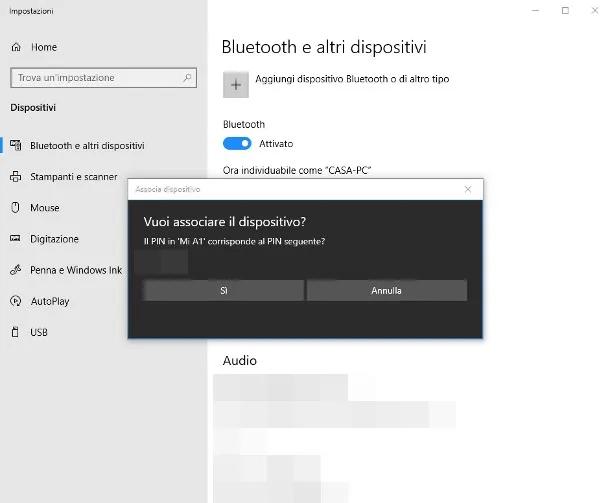Click the Penna e Windows Ink icon
This screenshot has width=610, height=503.
[16, 270]
